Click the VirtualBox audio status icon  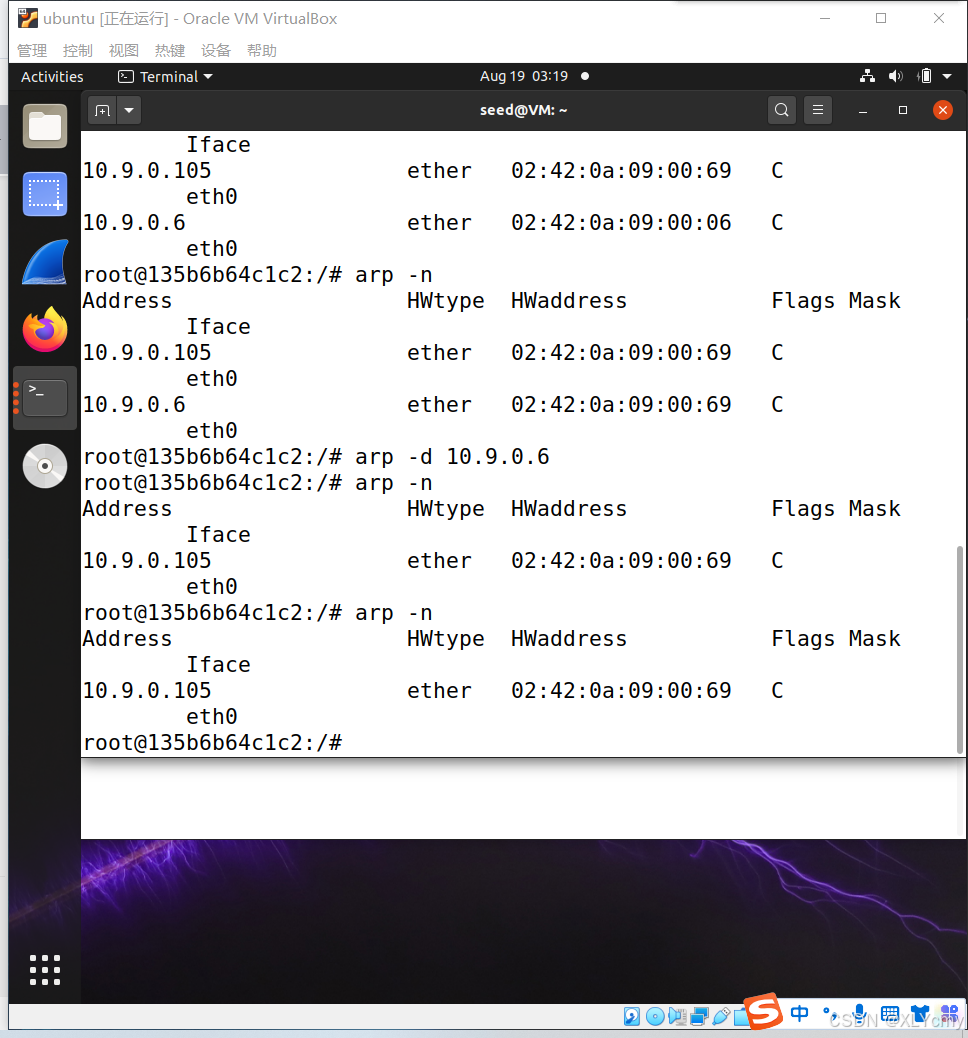pos(677,1015)
